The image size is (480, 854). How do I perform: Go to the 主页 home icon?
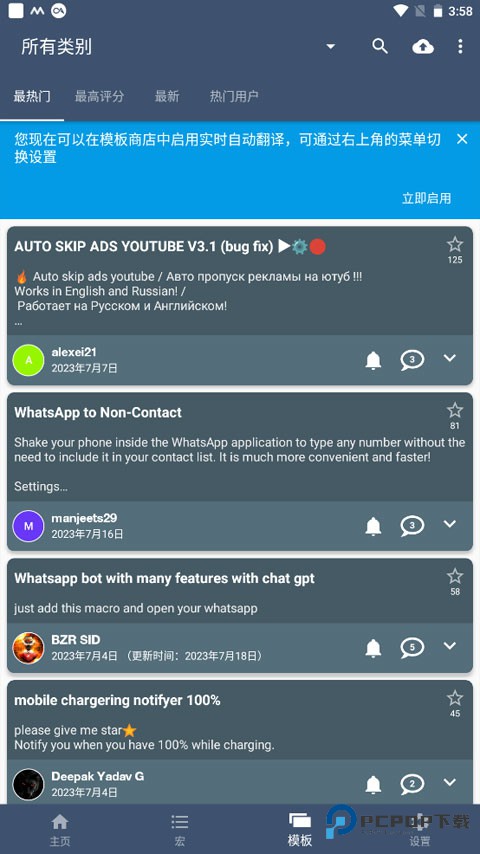click(x=60, y=829)
